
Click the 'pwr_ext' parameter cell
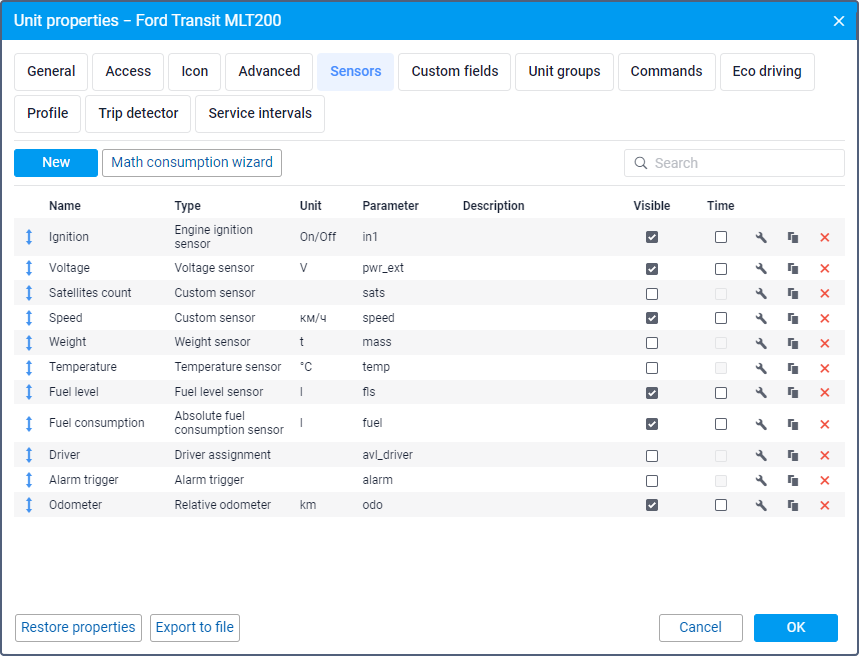(383, 268)
